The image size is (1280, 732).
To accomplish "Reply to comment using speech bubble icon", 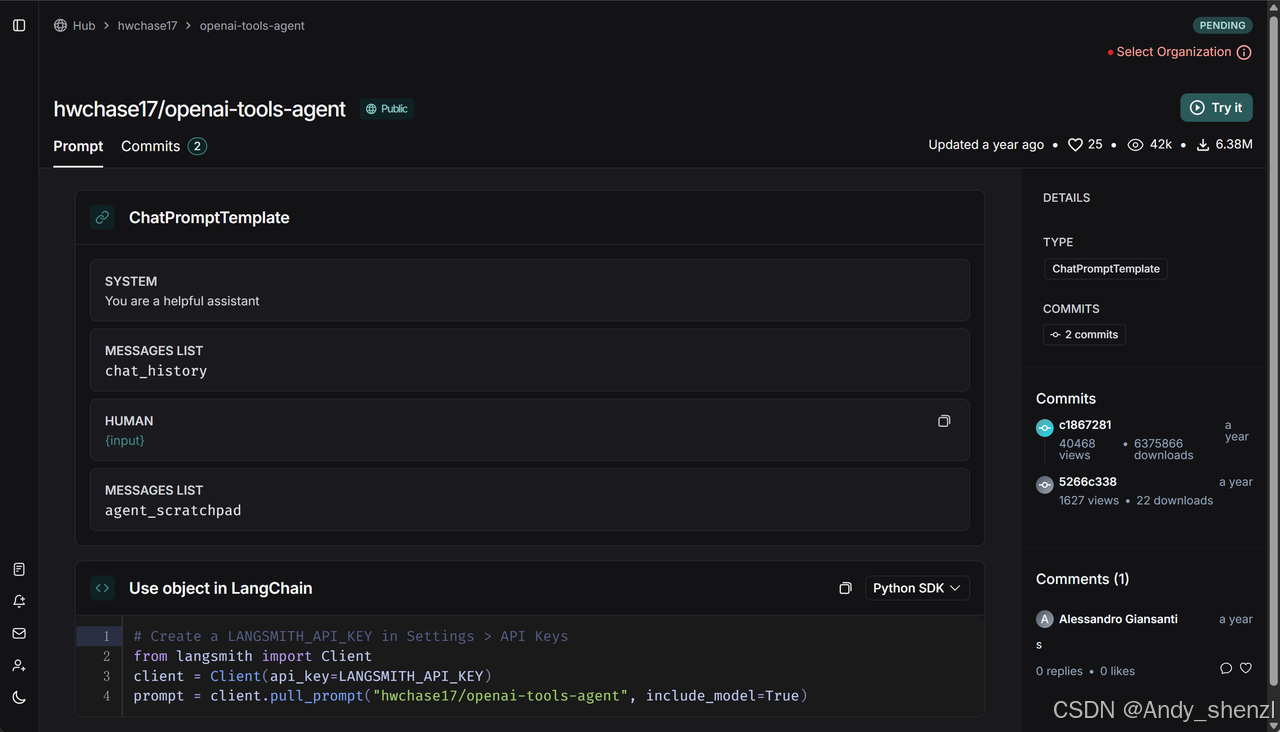I will tap(1226, 668).
